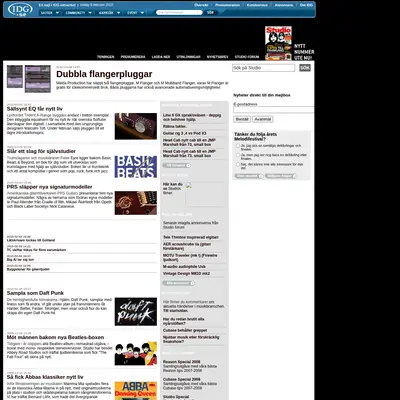Click the pill button below the Head Cab posts

pos(177,165)
